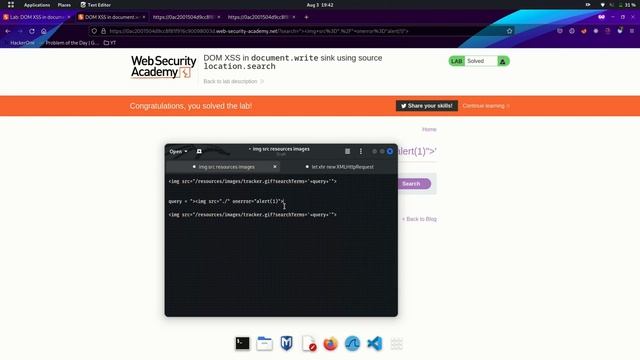Image resolution: width=640 pixels, height=360 pixels.
Task: Click the shield tracking protection icon
Action: point(94,31)
